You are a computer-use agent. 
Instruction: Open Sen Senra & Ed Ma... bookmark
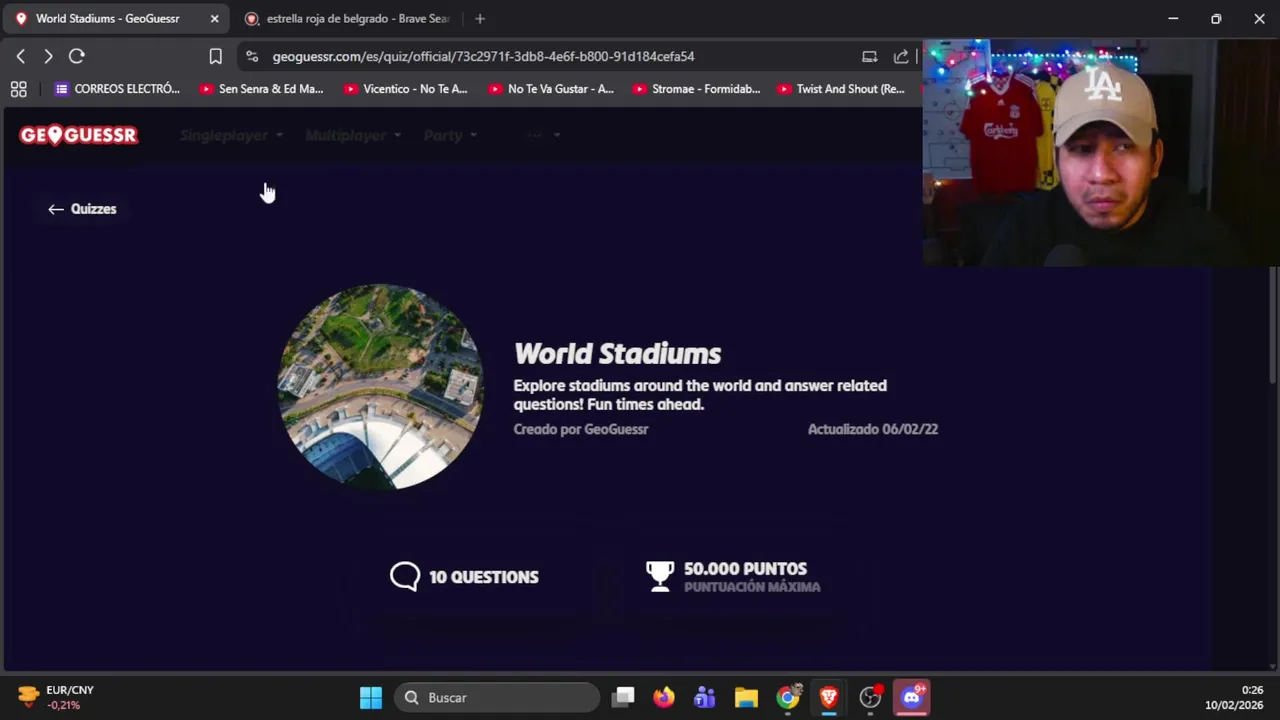pos(261,89)
